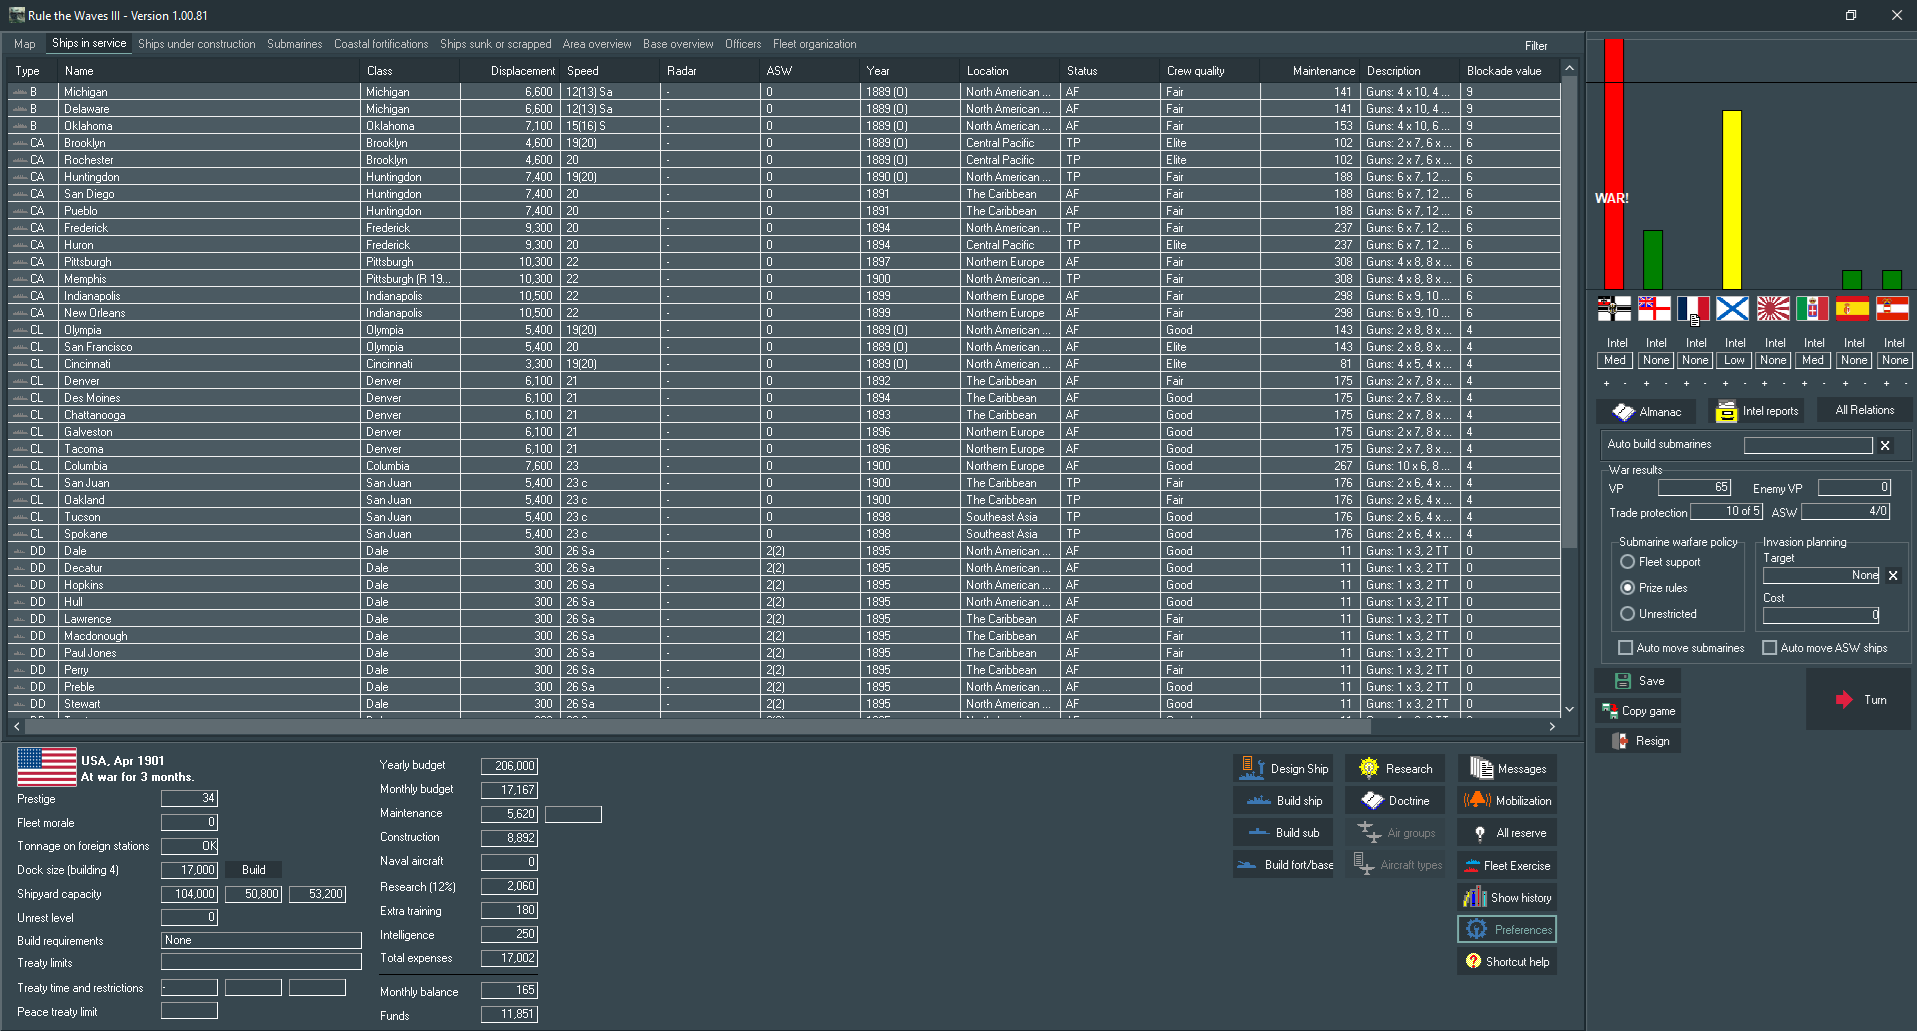
Task: Click the Russian St. Andrew's flag
Action: pyautogui.click(x=1733, y=309)
